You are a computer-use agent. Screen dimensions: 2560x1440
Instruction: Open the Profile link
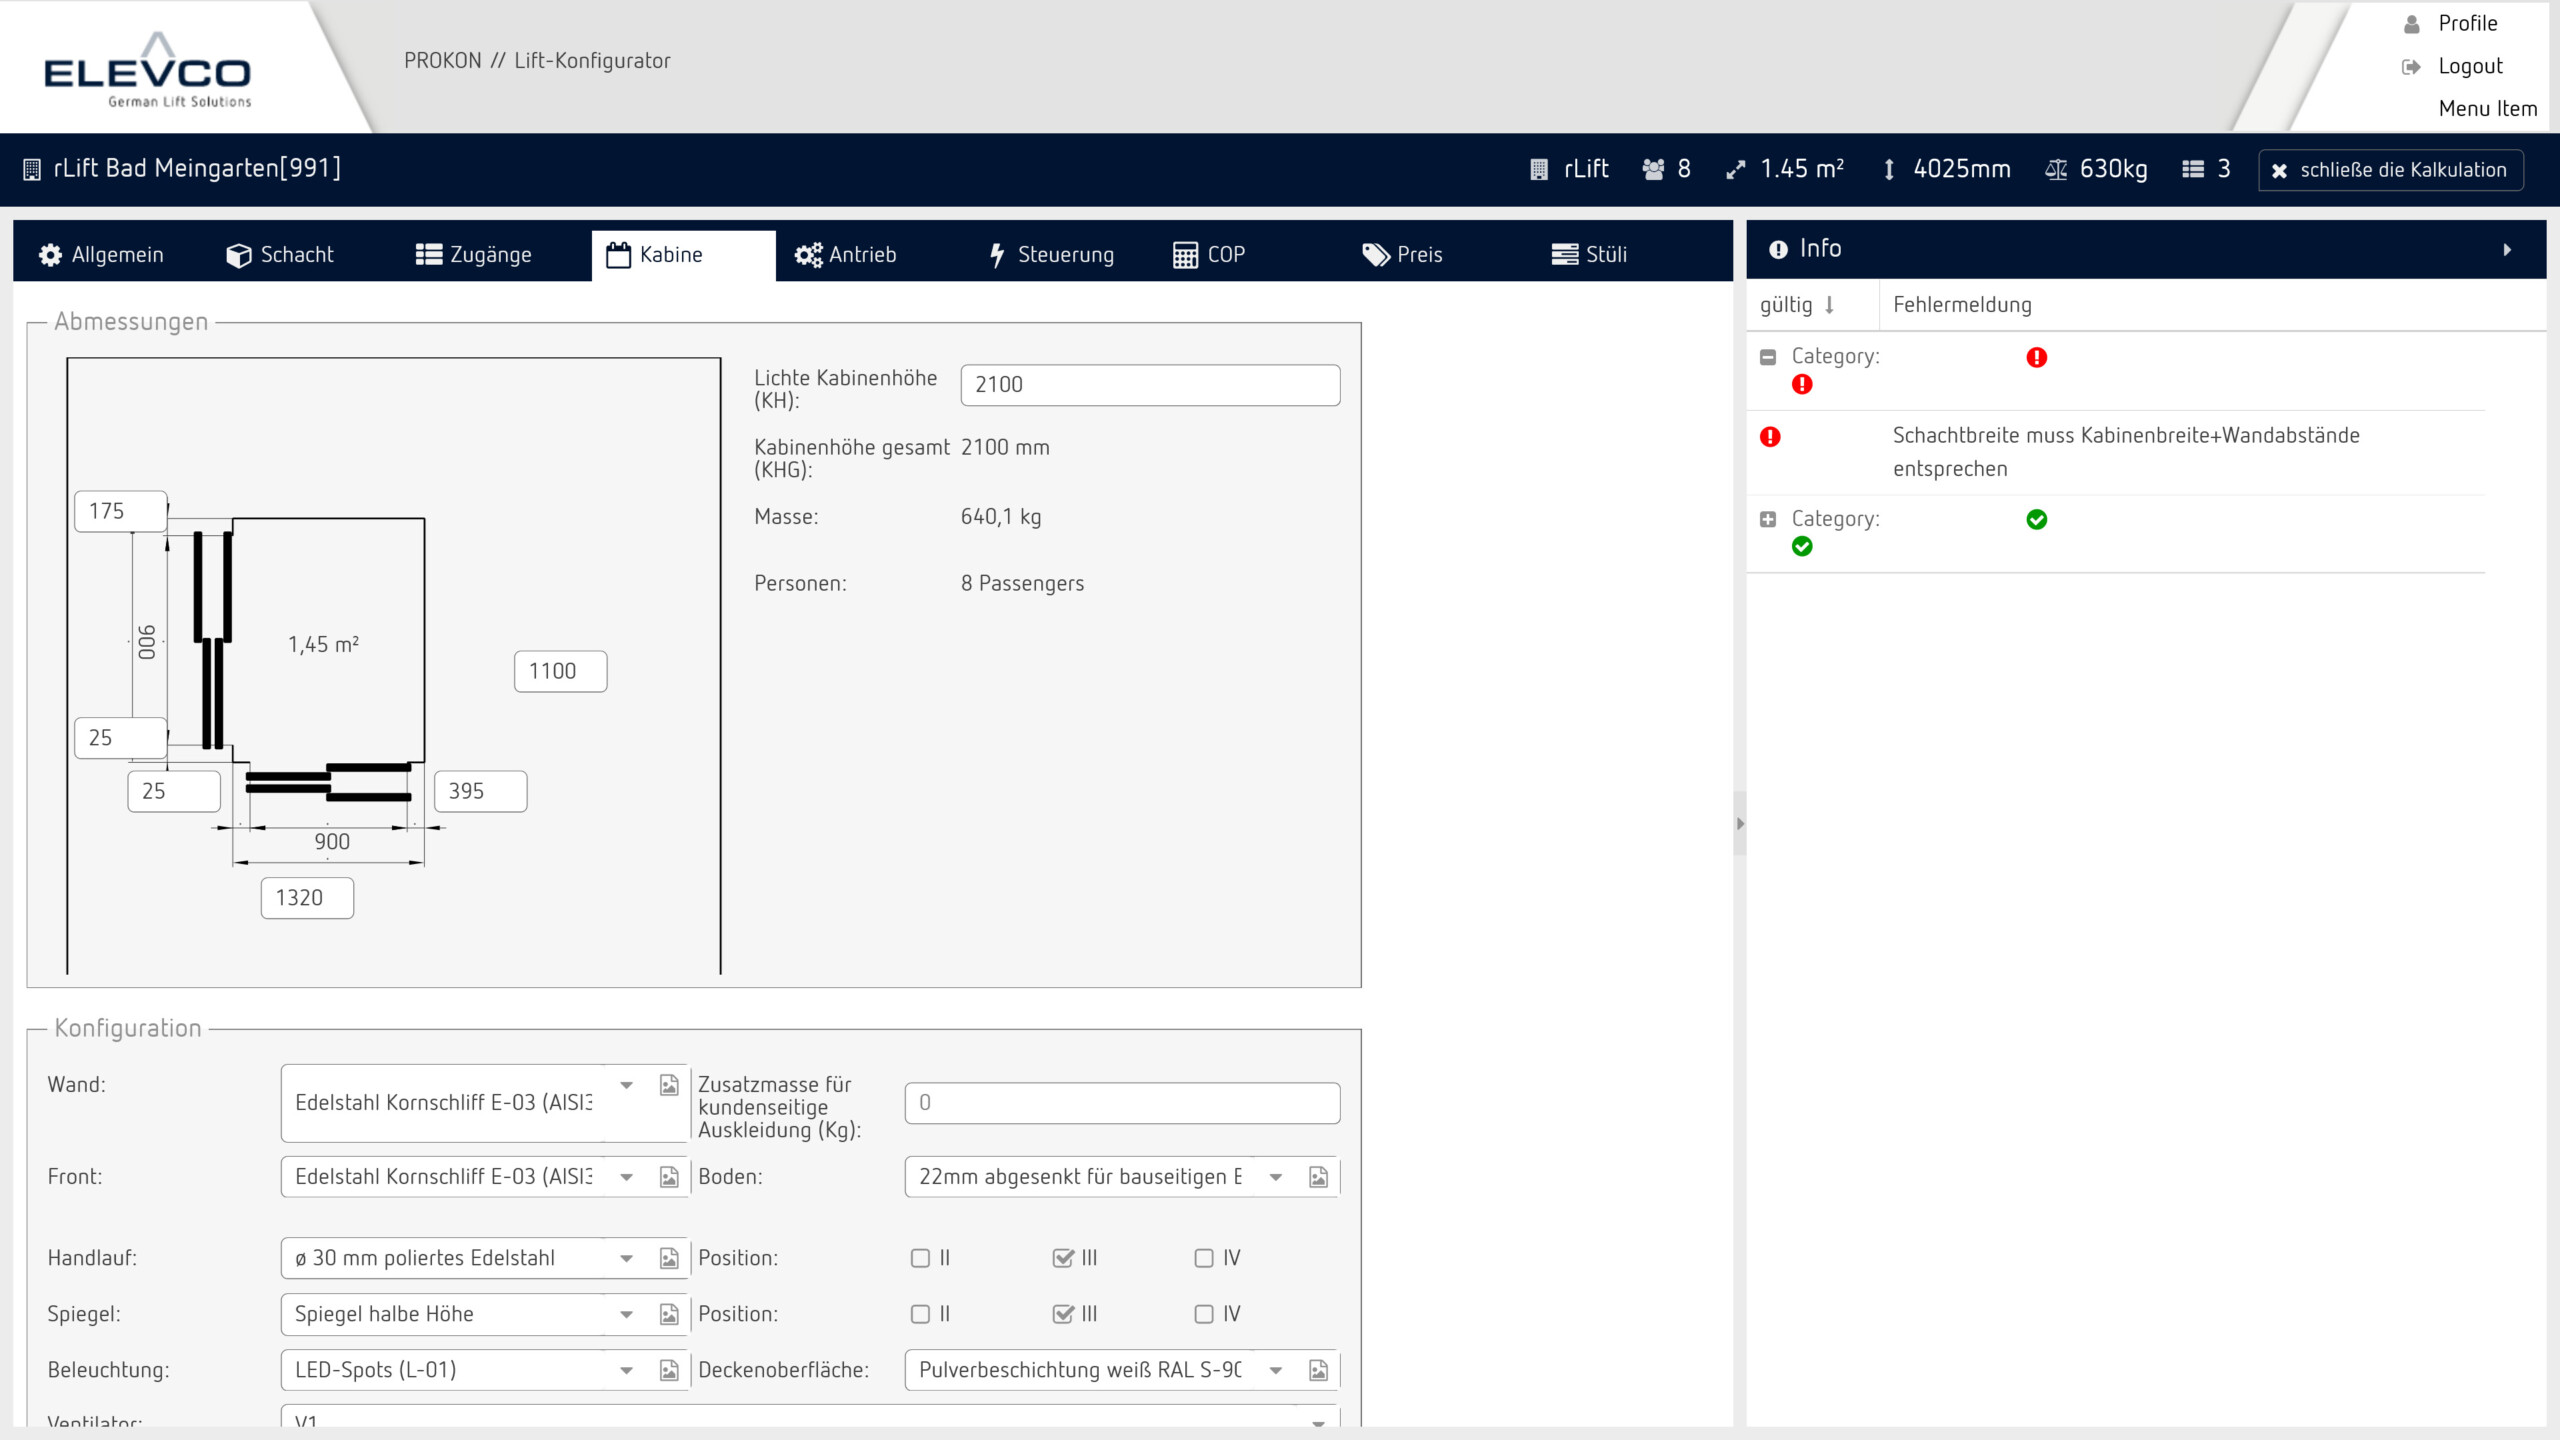pyautogui.click(x=2467, y=23)
